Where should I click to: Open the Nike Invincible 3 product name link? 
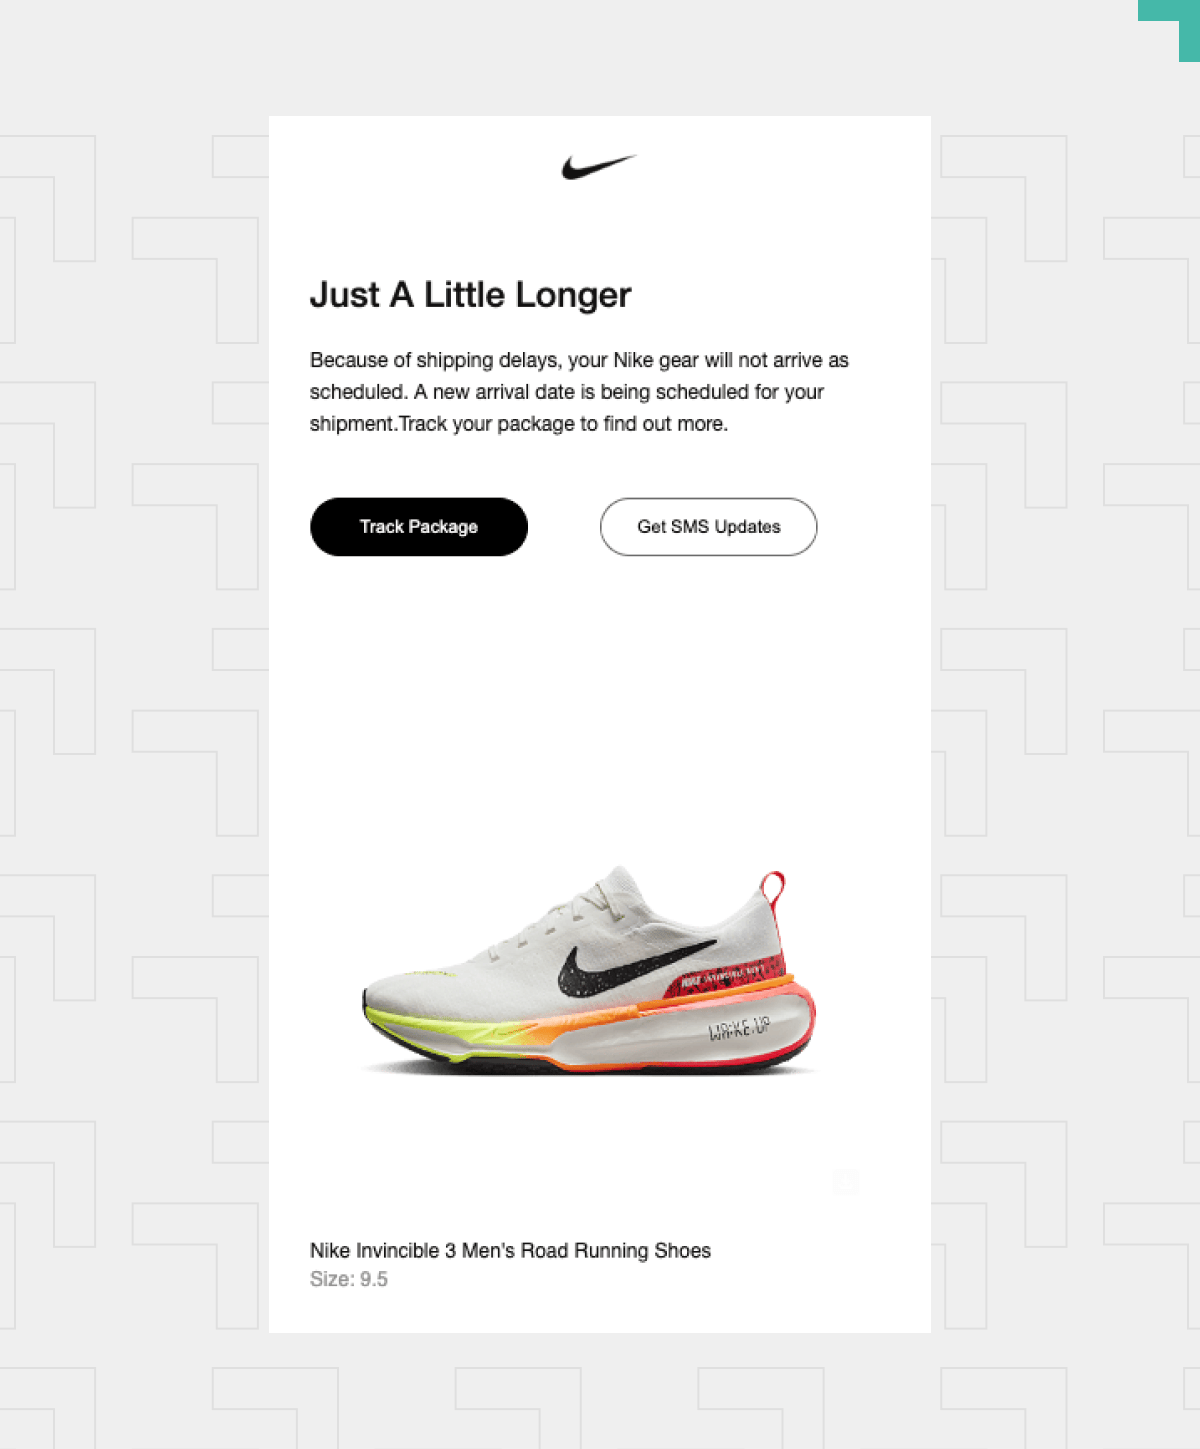[510, 1250]
